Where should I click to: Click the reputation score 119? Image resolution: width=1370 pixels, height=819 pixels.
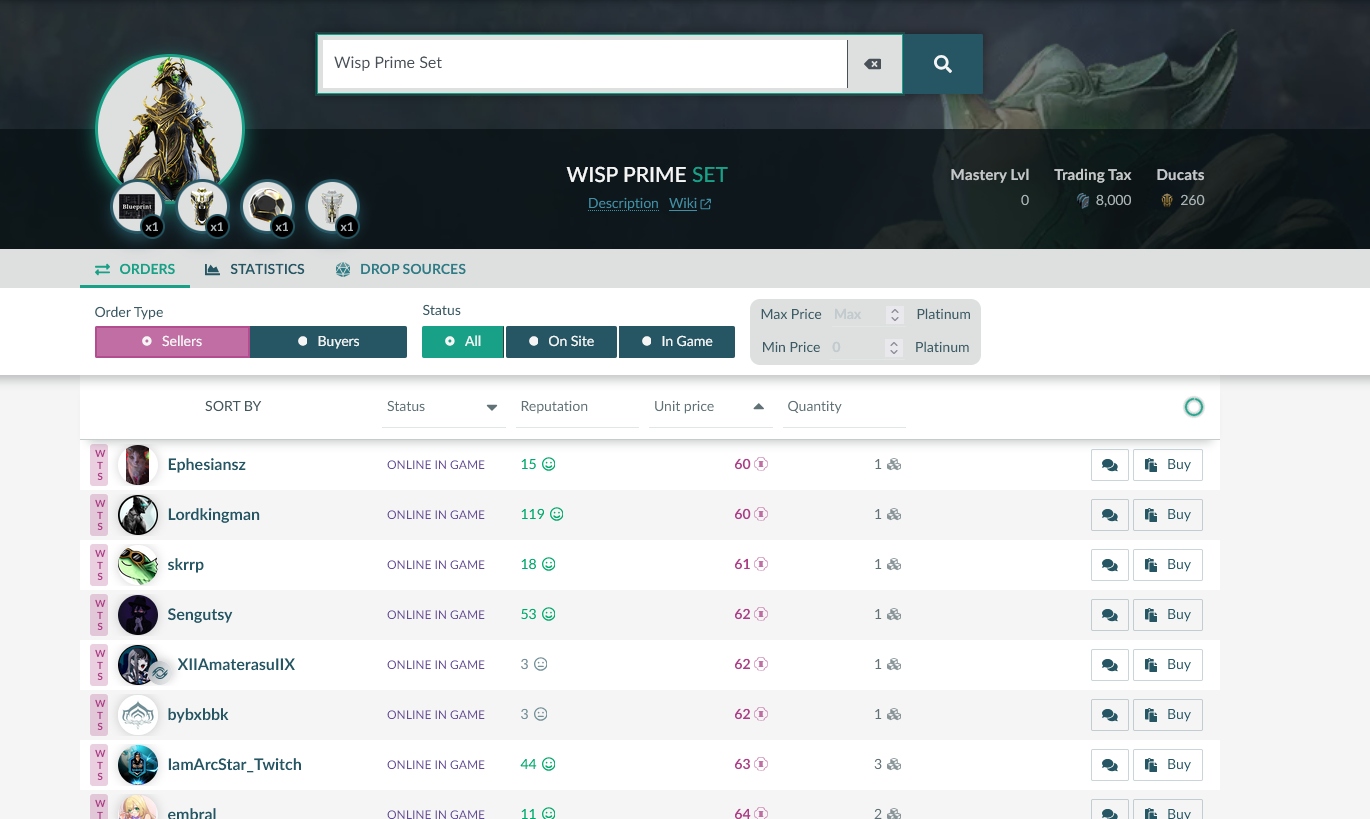point(532,515)
